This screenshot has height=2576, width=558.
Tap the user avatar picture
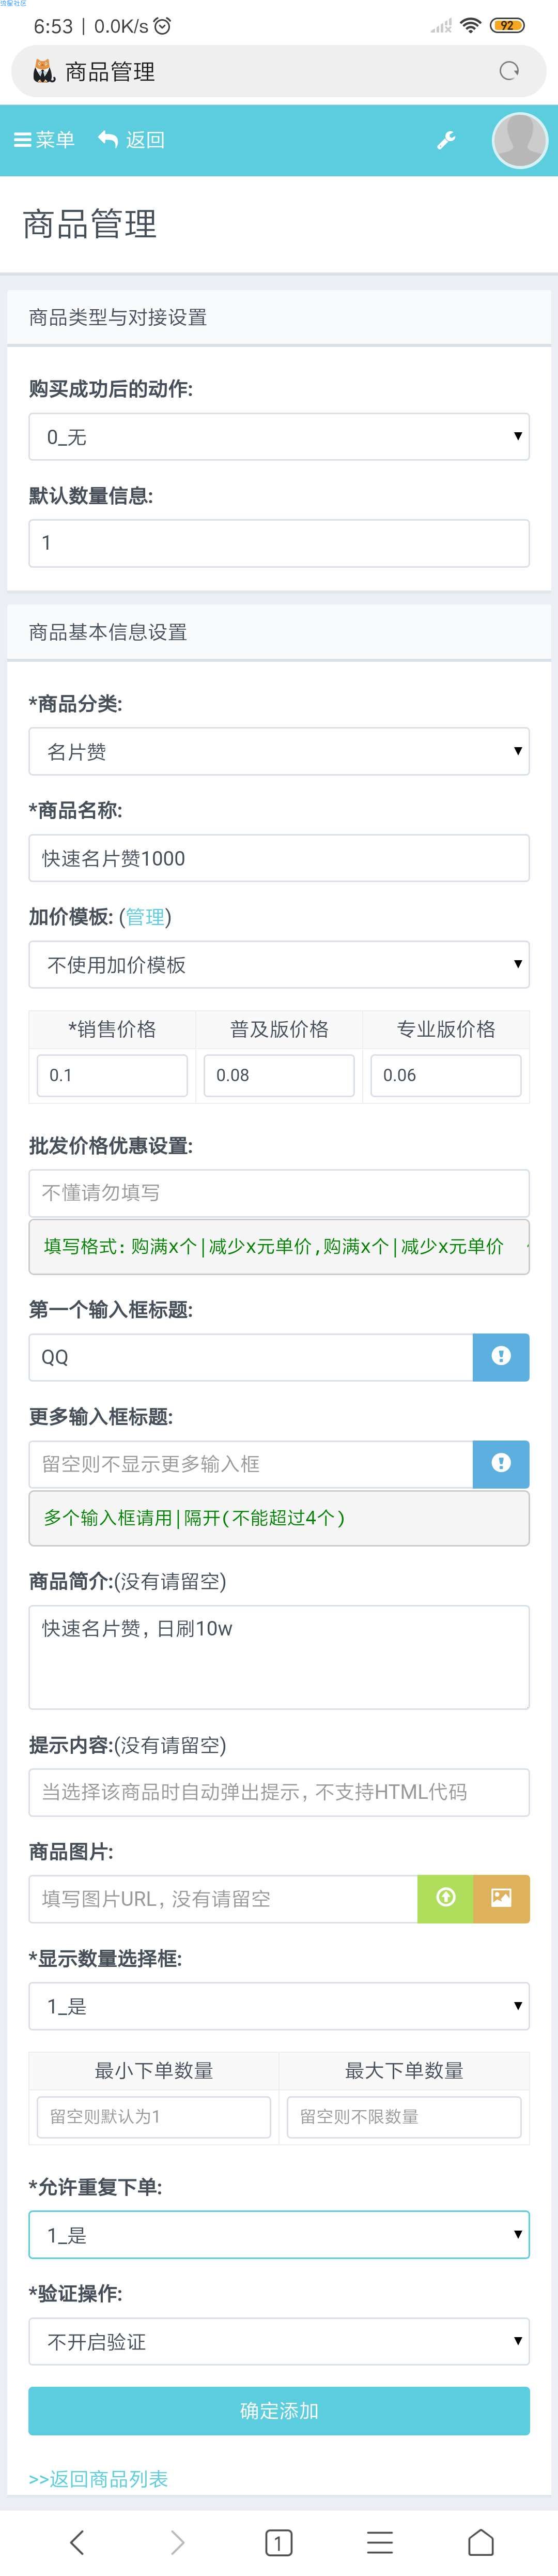tap(520, 140)
